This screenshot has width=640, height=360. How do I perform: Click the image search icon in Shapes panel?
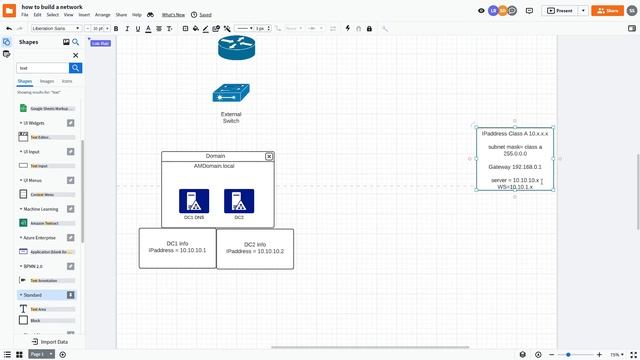pyautogui.click(x=66, y=42)
